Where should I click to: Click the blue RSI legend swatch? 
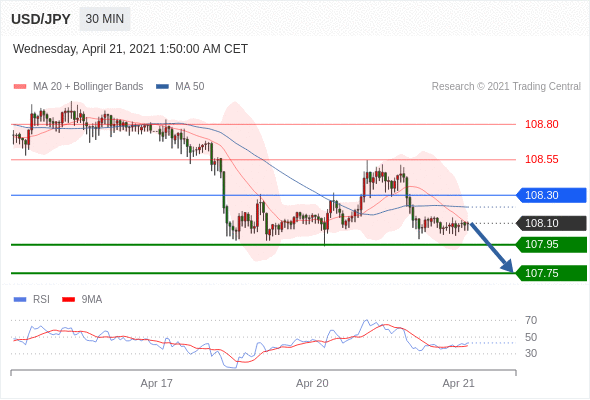[20, 300]
